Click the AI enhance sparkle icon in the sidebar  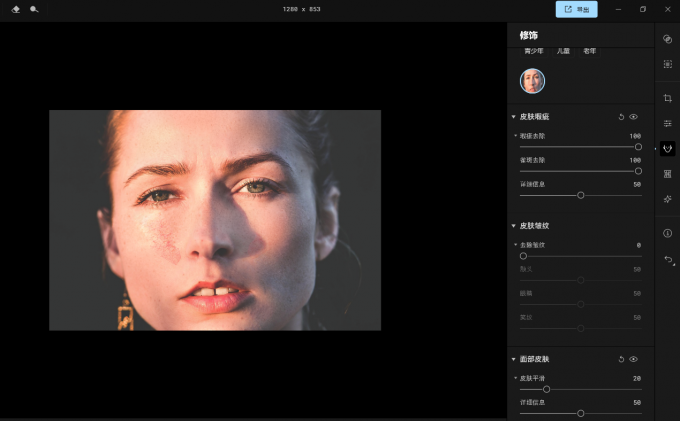pos(667,199)
